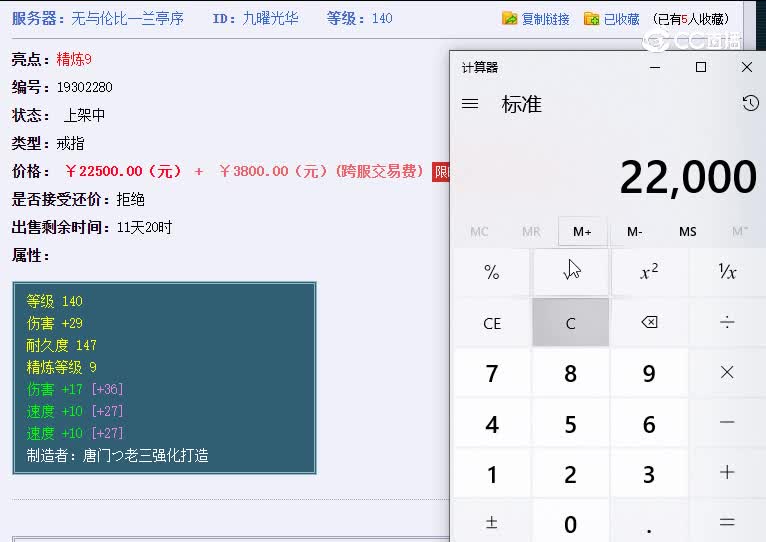Click the M+ memory add button
The image size is (766, 542).
[x=582, y=232]
